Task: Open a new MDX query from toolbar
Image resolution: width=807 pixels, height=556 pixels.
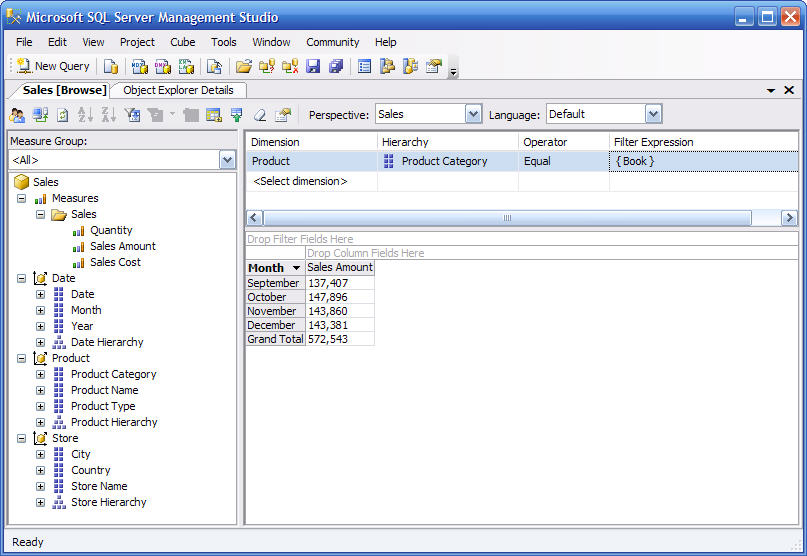Action: (140, 66)
